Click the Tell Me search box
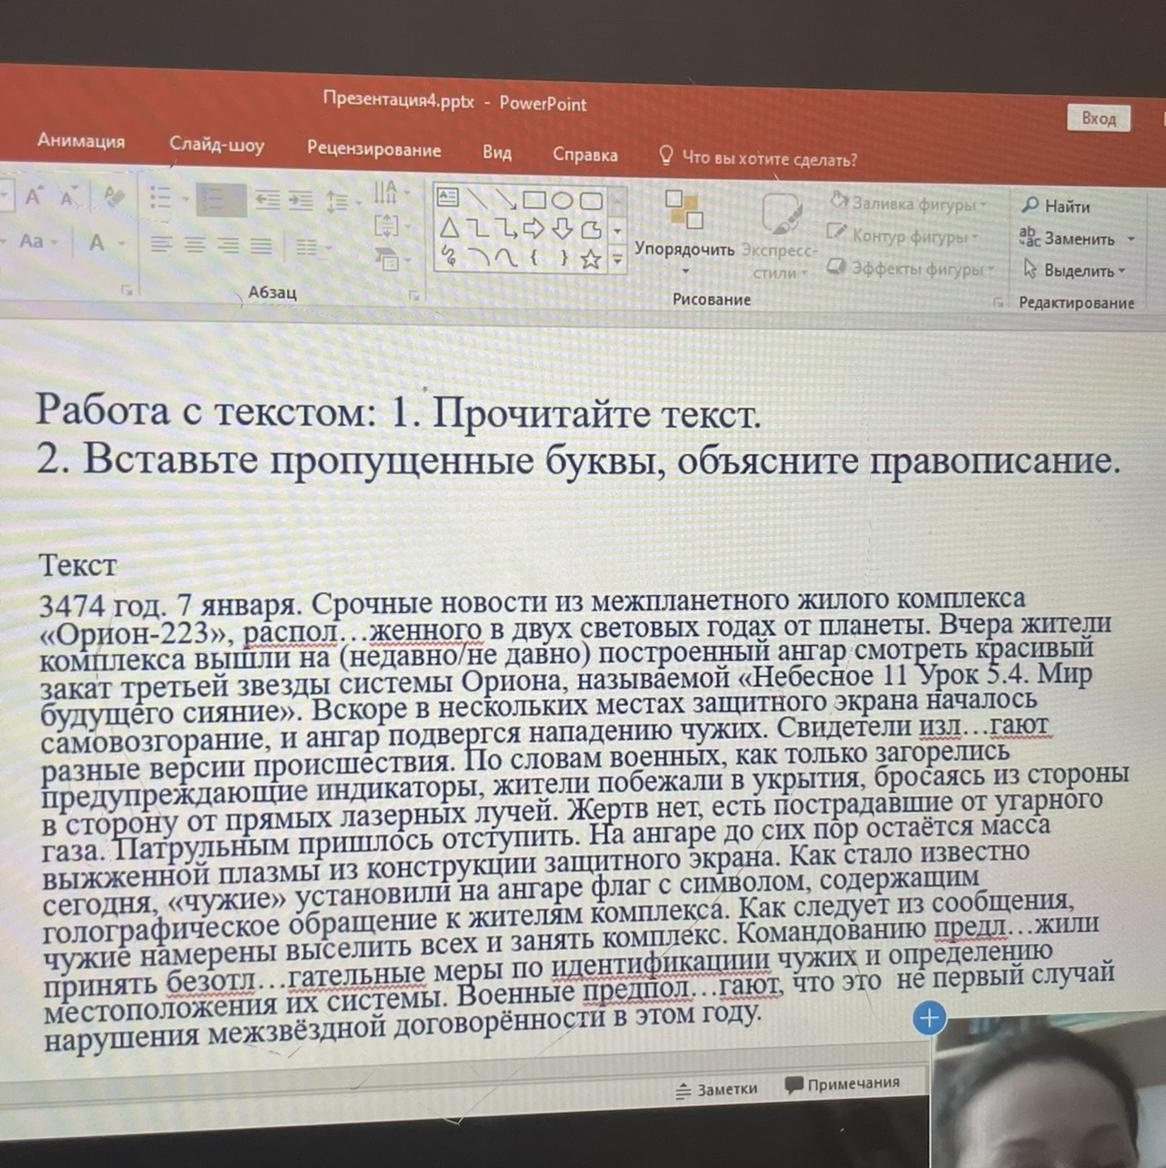Screen dimensions: 1166x1168 [x=758, y=158]
